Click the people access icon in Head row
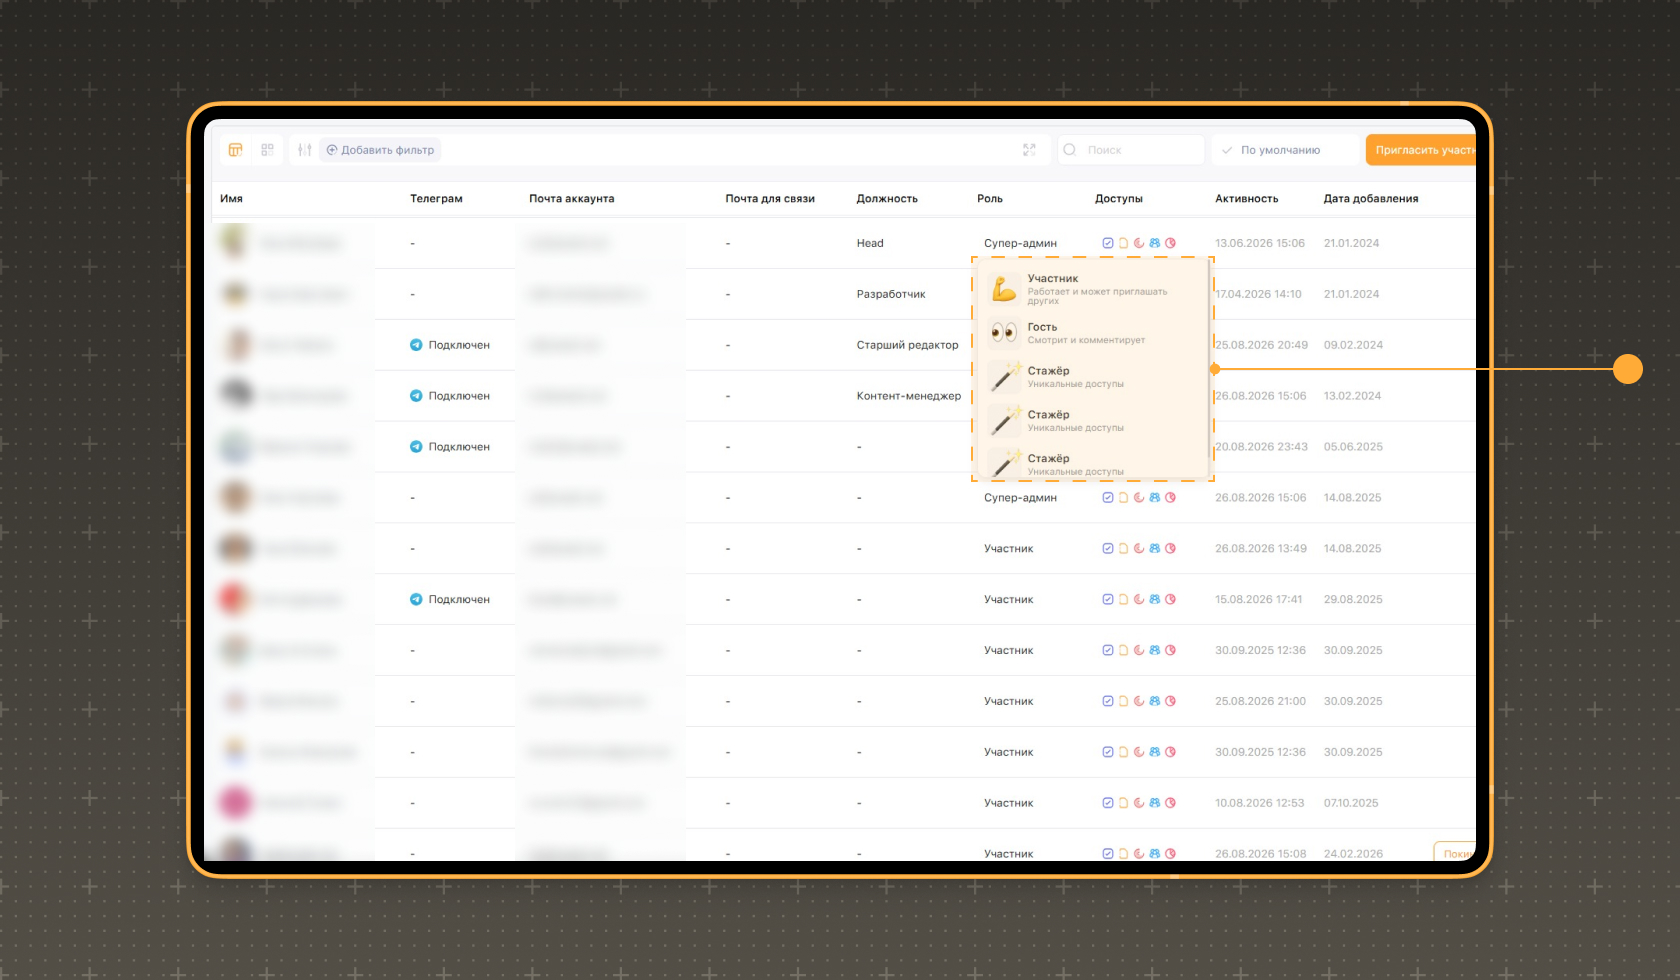Screen dimensions: 1680x980 (x=1155, y=243)
